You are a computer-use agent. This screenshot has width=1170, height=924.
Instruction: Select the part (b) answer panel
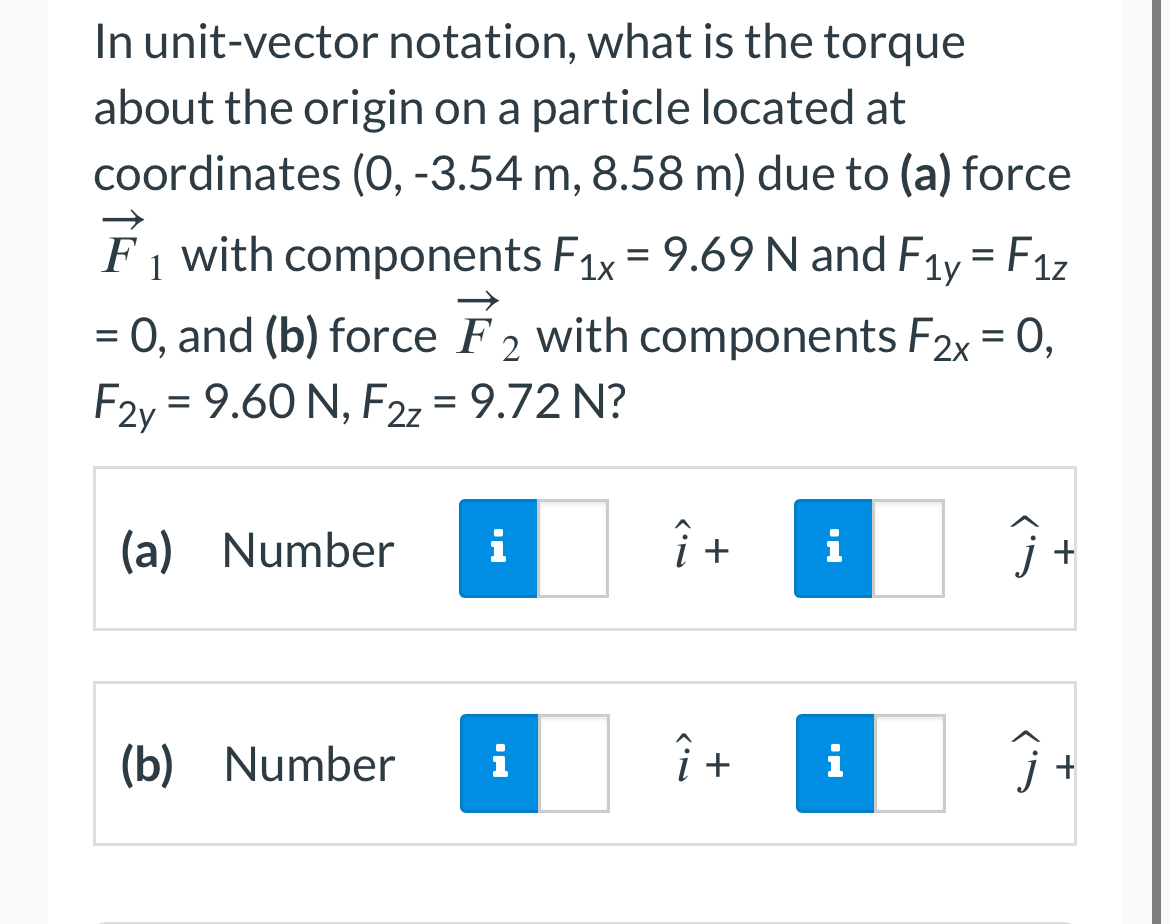click(x=585, y=763)
